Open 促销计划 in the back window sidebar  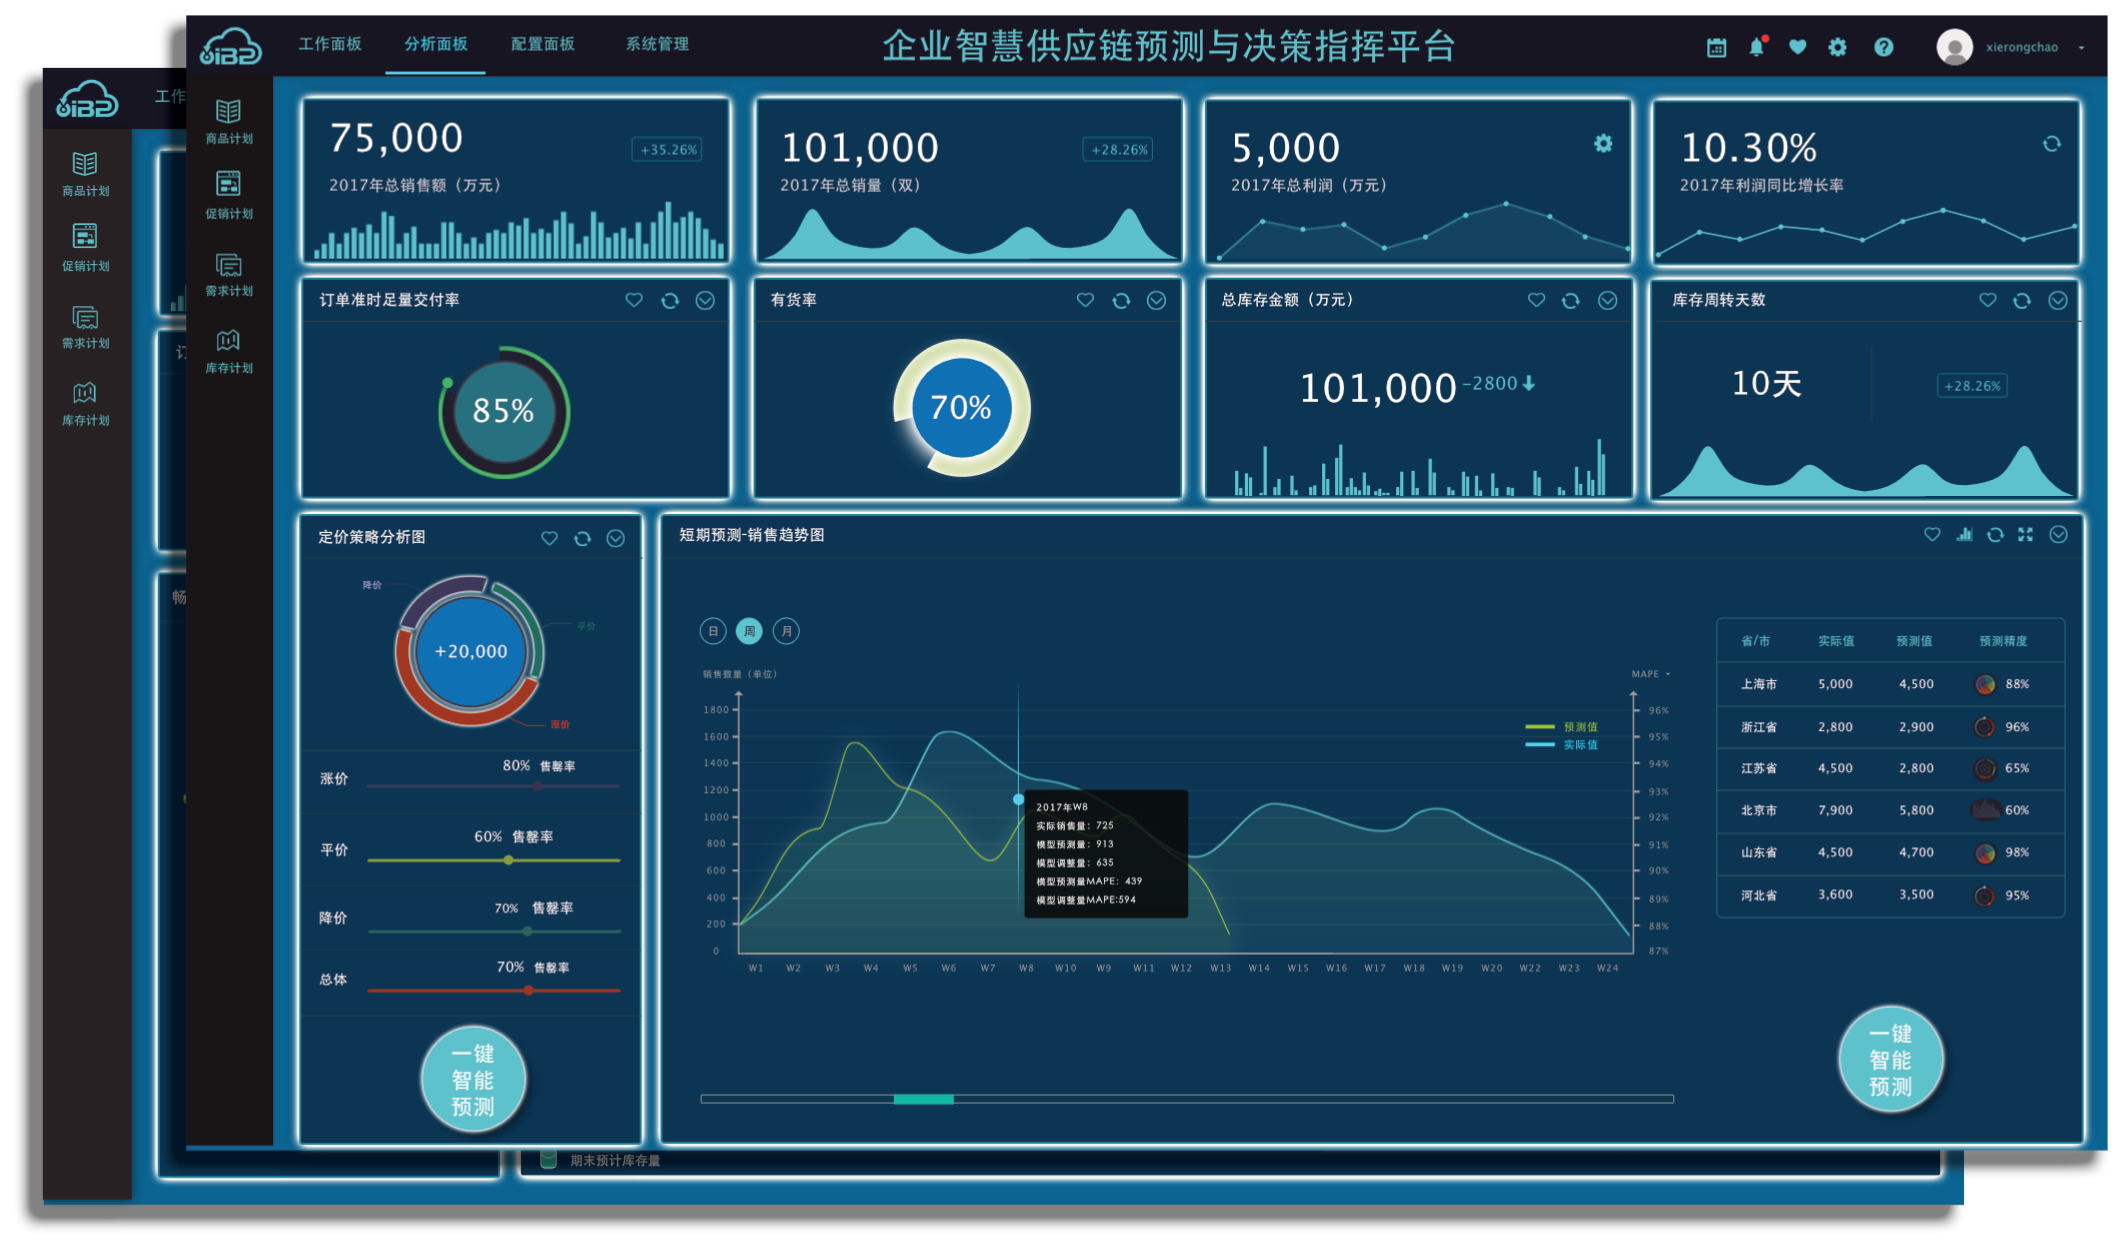[85, 248]
